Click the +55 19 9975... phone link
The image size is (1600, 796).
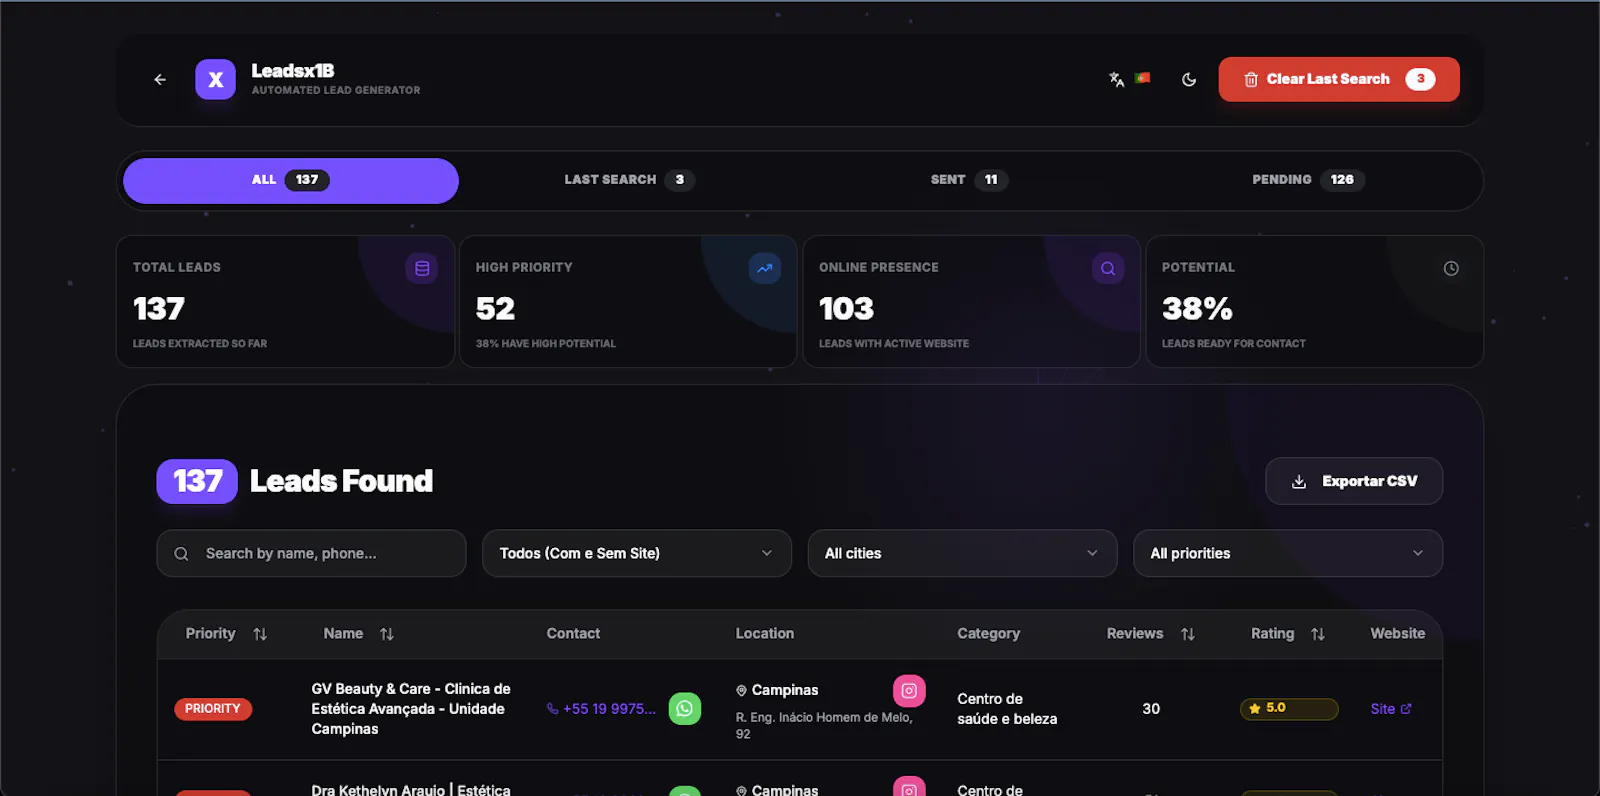tap(601, 709)
